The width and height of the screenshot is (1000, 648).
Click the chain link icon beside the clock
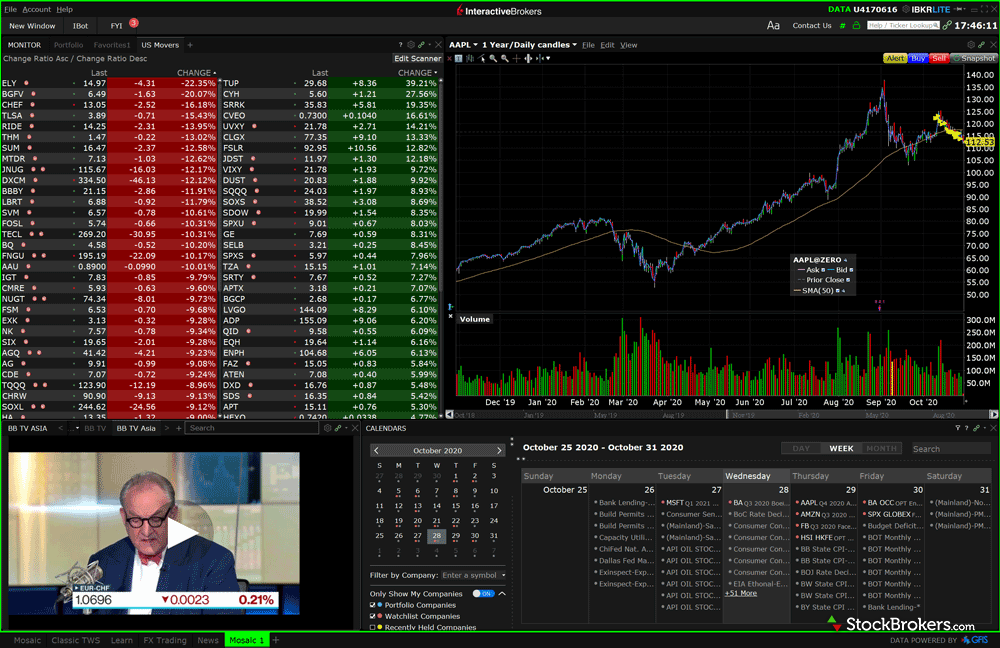click(946, 26)
